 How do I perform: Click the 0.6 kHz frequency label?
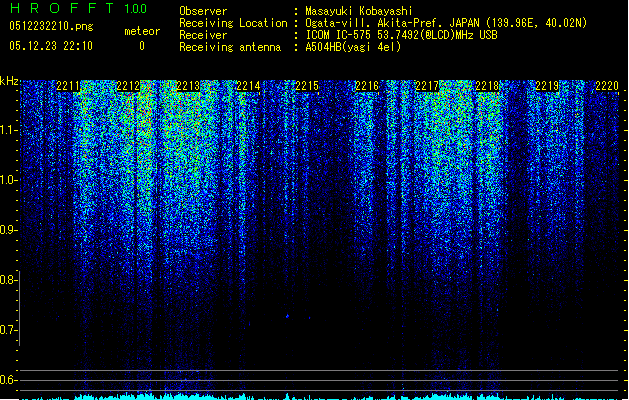click(x=8, y=380)
